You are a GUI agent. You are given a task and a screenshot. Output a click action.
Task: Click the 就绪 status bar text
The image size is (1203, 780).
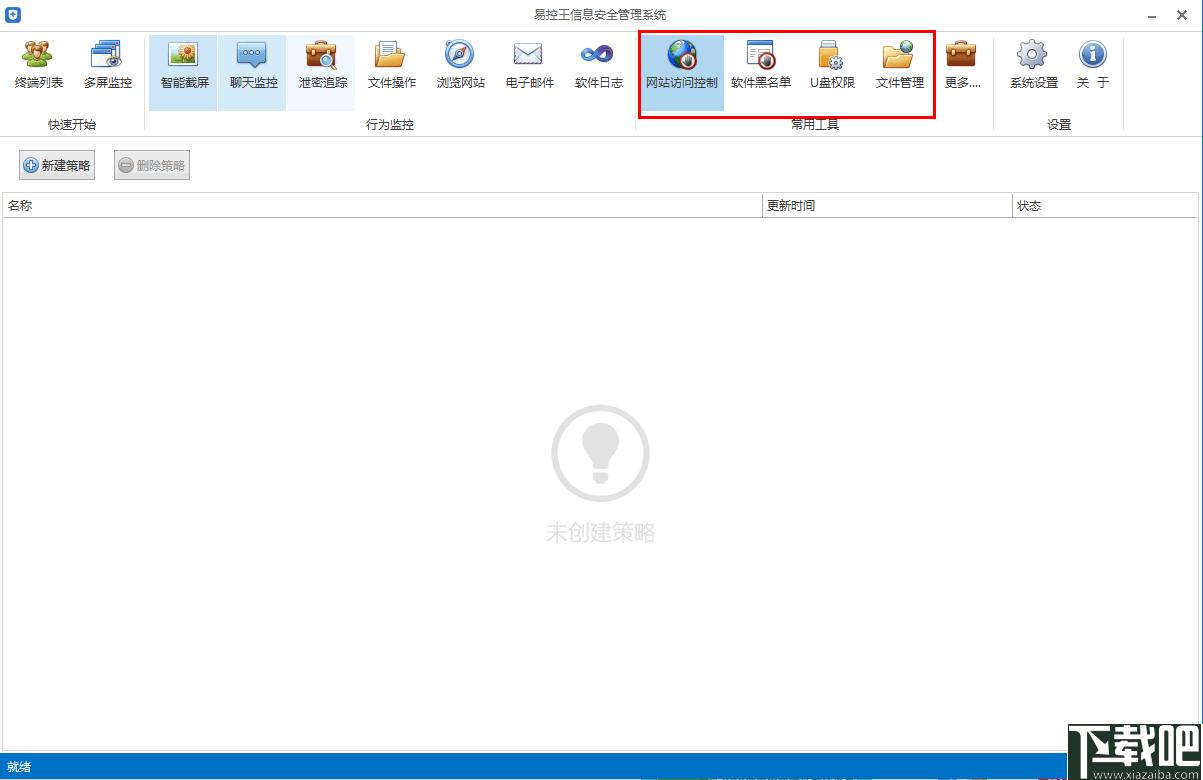[19, 767]
